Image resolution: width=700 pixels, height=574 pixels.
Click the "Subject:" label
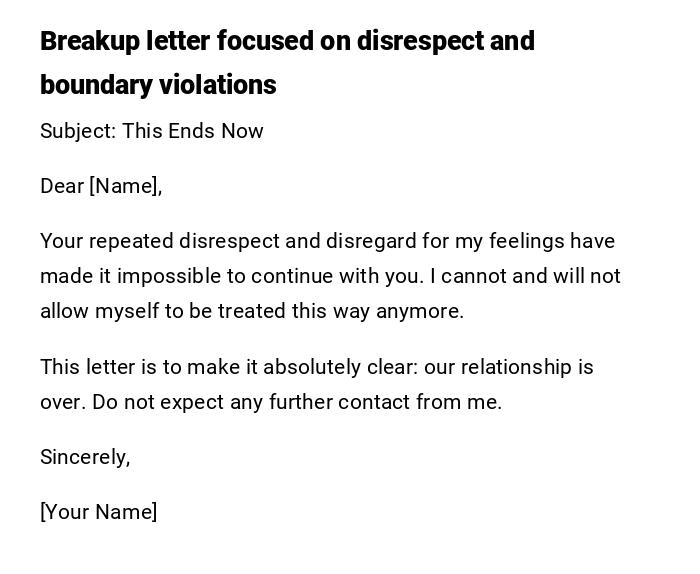click(x=77, y=131)
